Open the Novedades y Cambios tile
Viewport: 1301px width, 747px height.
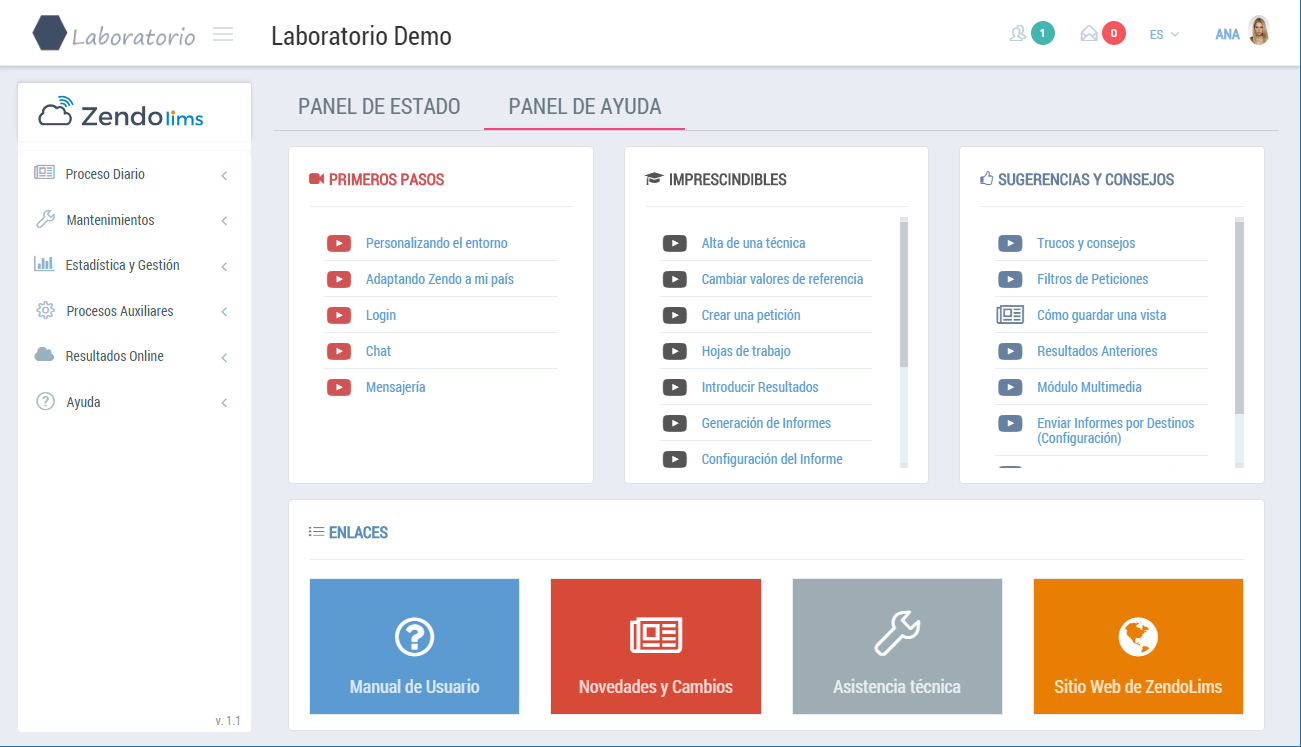[656, 647]
